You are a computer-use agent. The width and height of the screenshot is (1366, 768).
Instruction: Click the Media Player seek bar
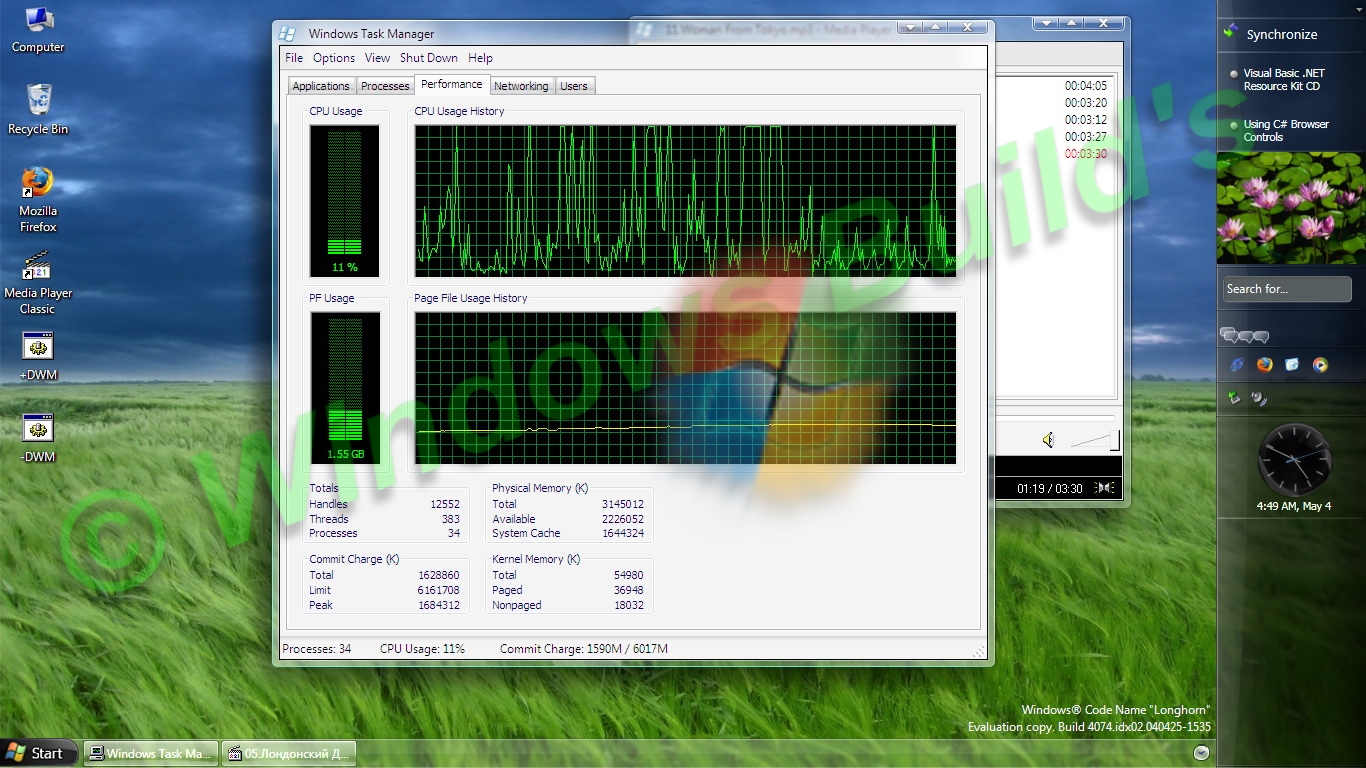point(1055,416)
